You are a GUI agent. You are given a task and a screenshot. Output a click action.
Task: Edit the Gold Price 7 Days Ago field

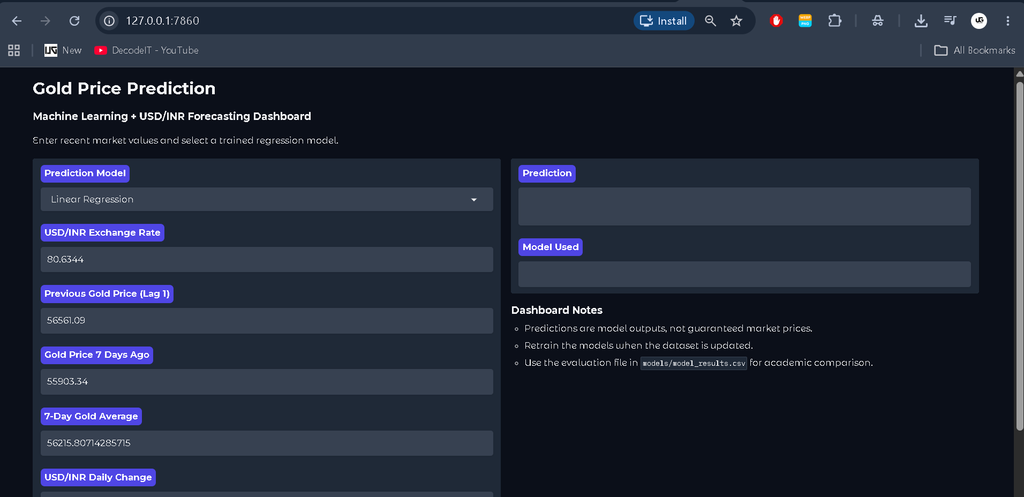click(x=266, y=381)
